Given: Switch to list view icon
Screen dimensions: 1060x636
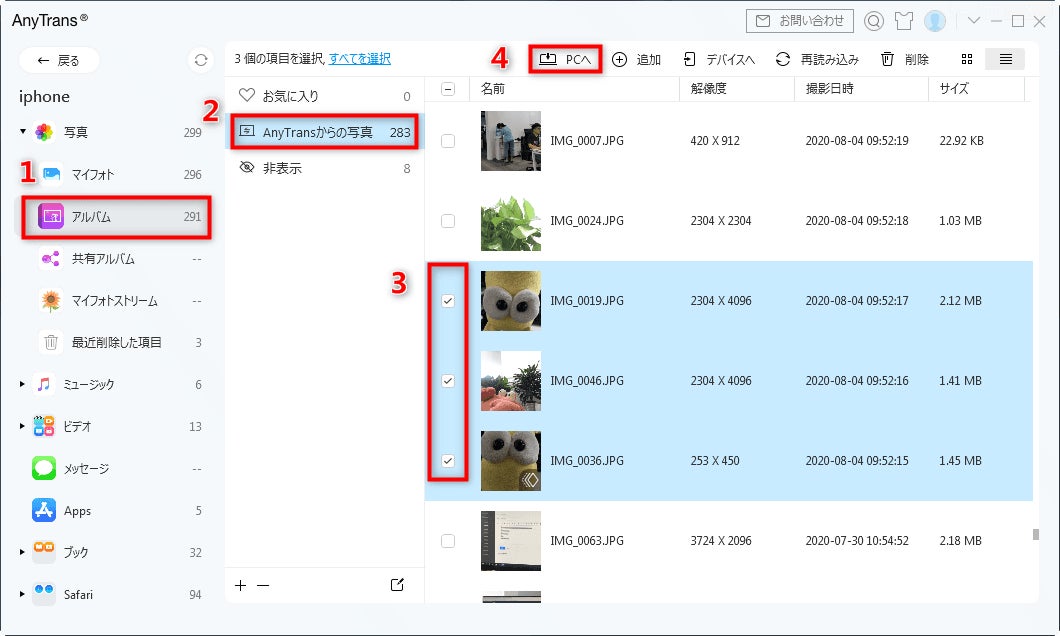Looking at the screenshot, I should tap(1005, 59).
